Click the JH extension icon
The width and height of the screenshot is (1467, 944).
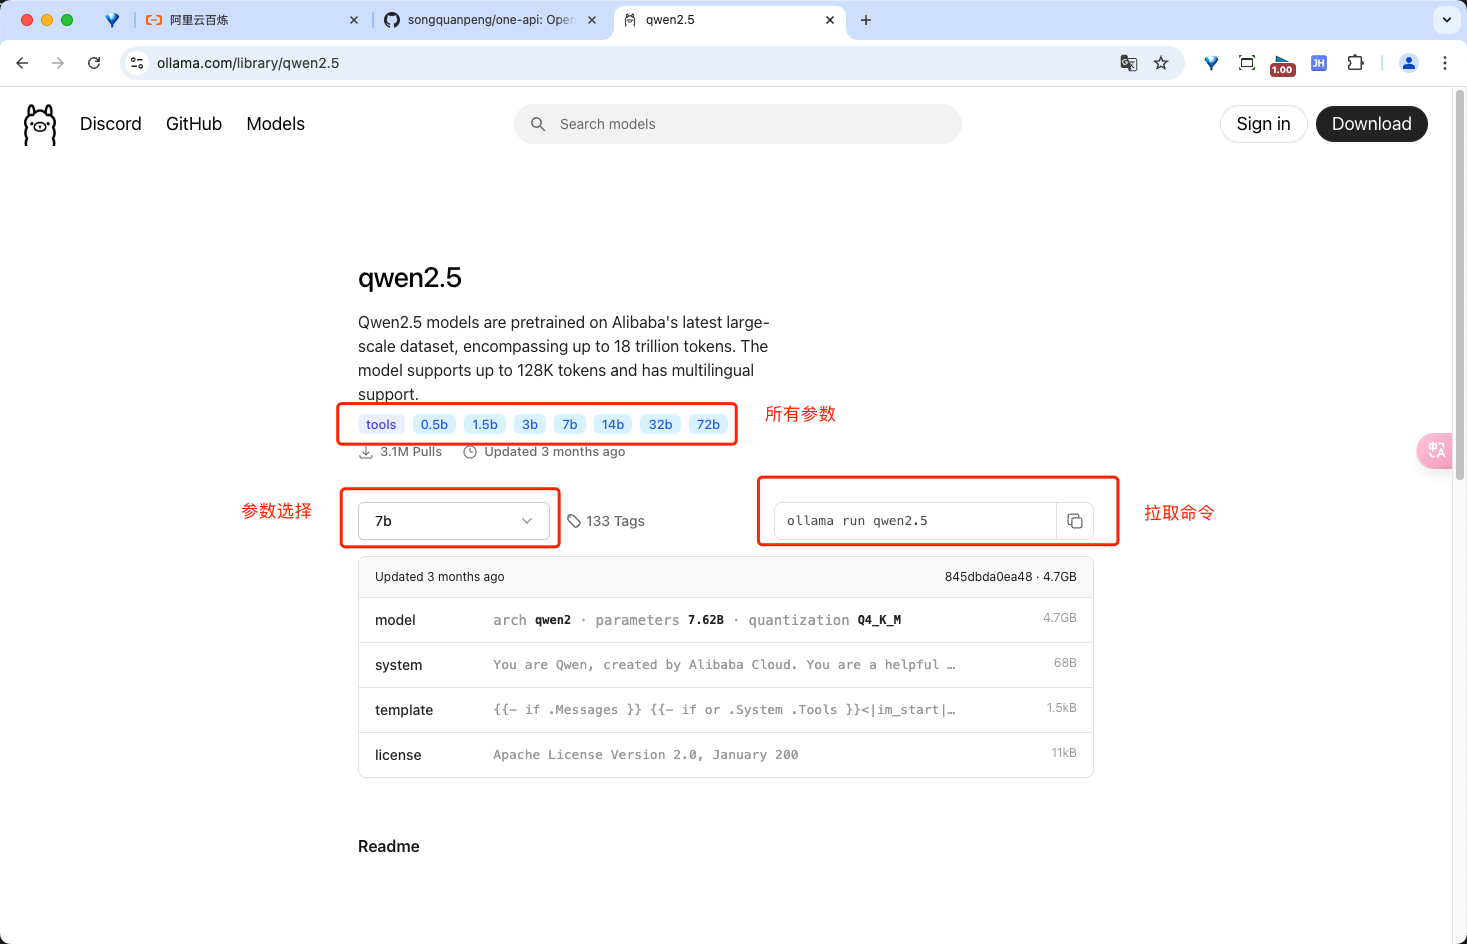pyautogui.click(x=1319, y=63)
